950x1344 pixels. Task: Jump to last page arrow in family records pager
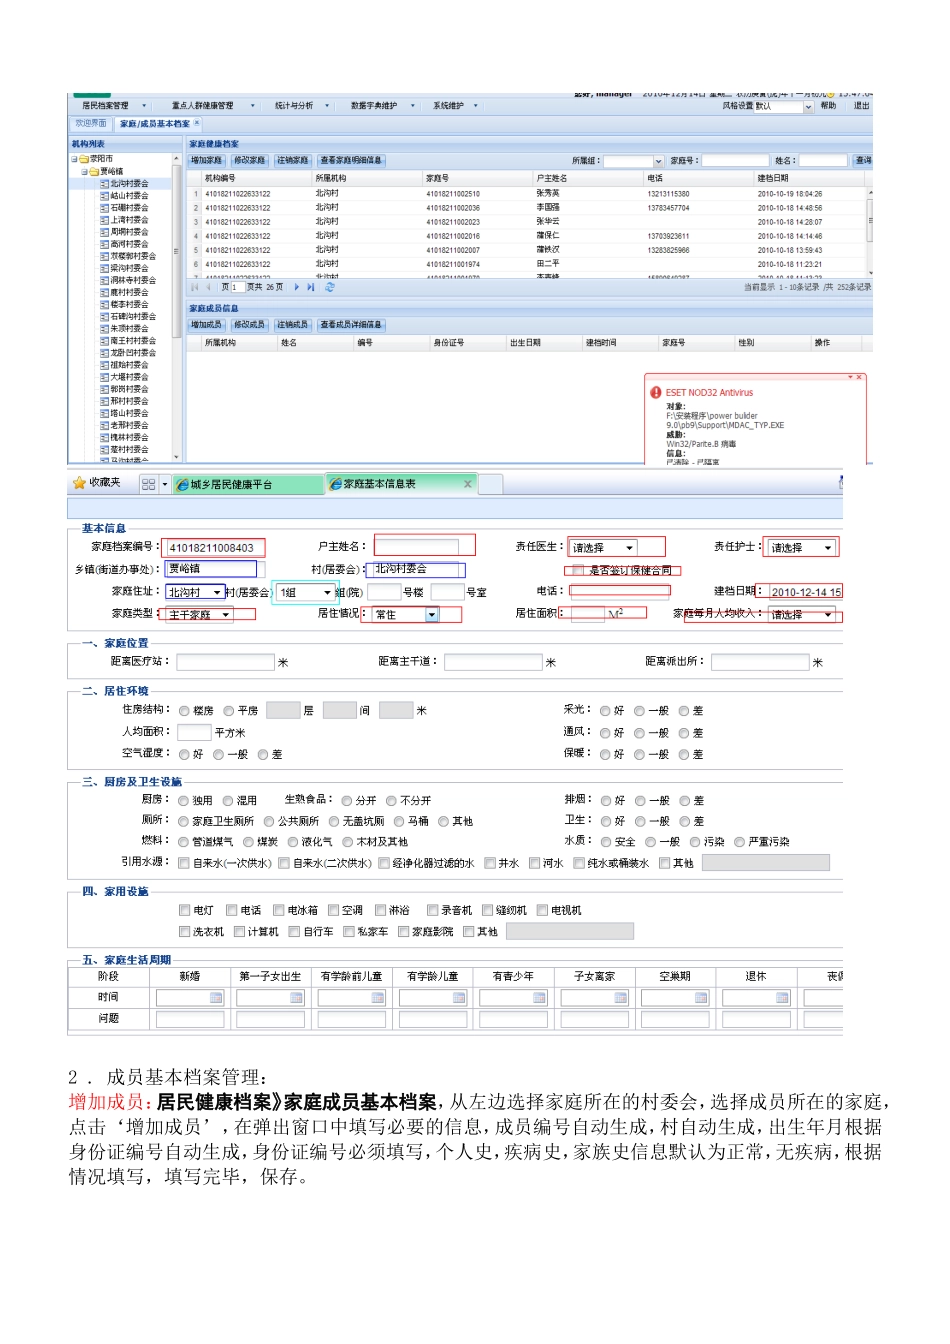[x=311, y=287]
